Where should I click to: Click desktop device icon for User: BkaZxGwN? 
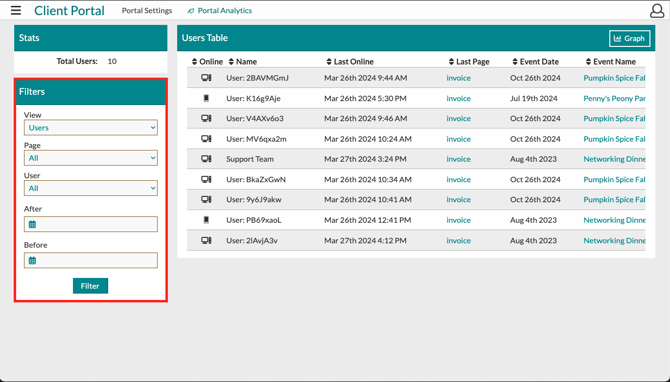click(206, 179)
